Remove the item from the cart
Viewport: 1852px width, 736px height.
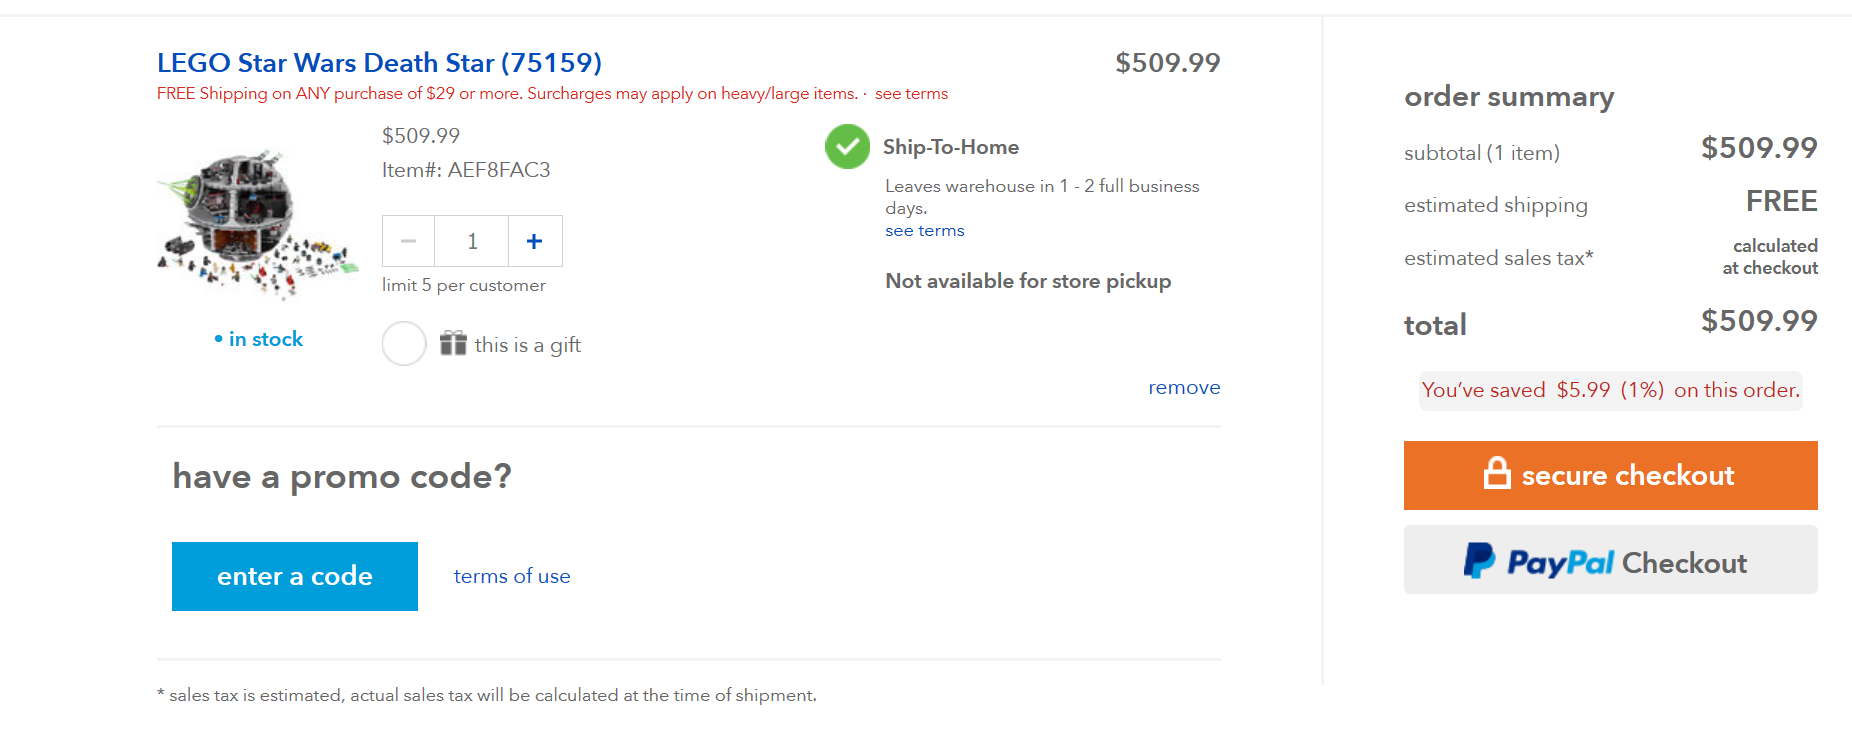pyautogui.click(x=1184, y=387)
